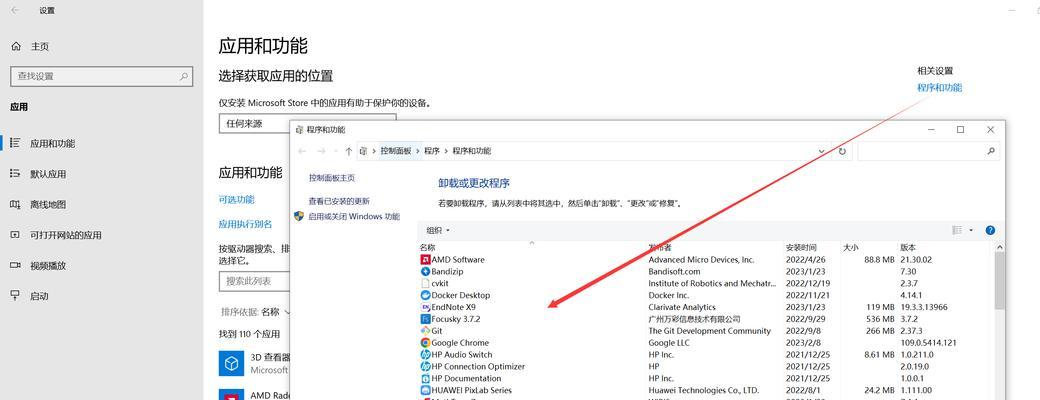This screenshot has height=400, width=1040.
Task: Select 可打开网站的应用 in sidebar
Action: (x=101, y=235)
